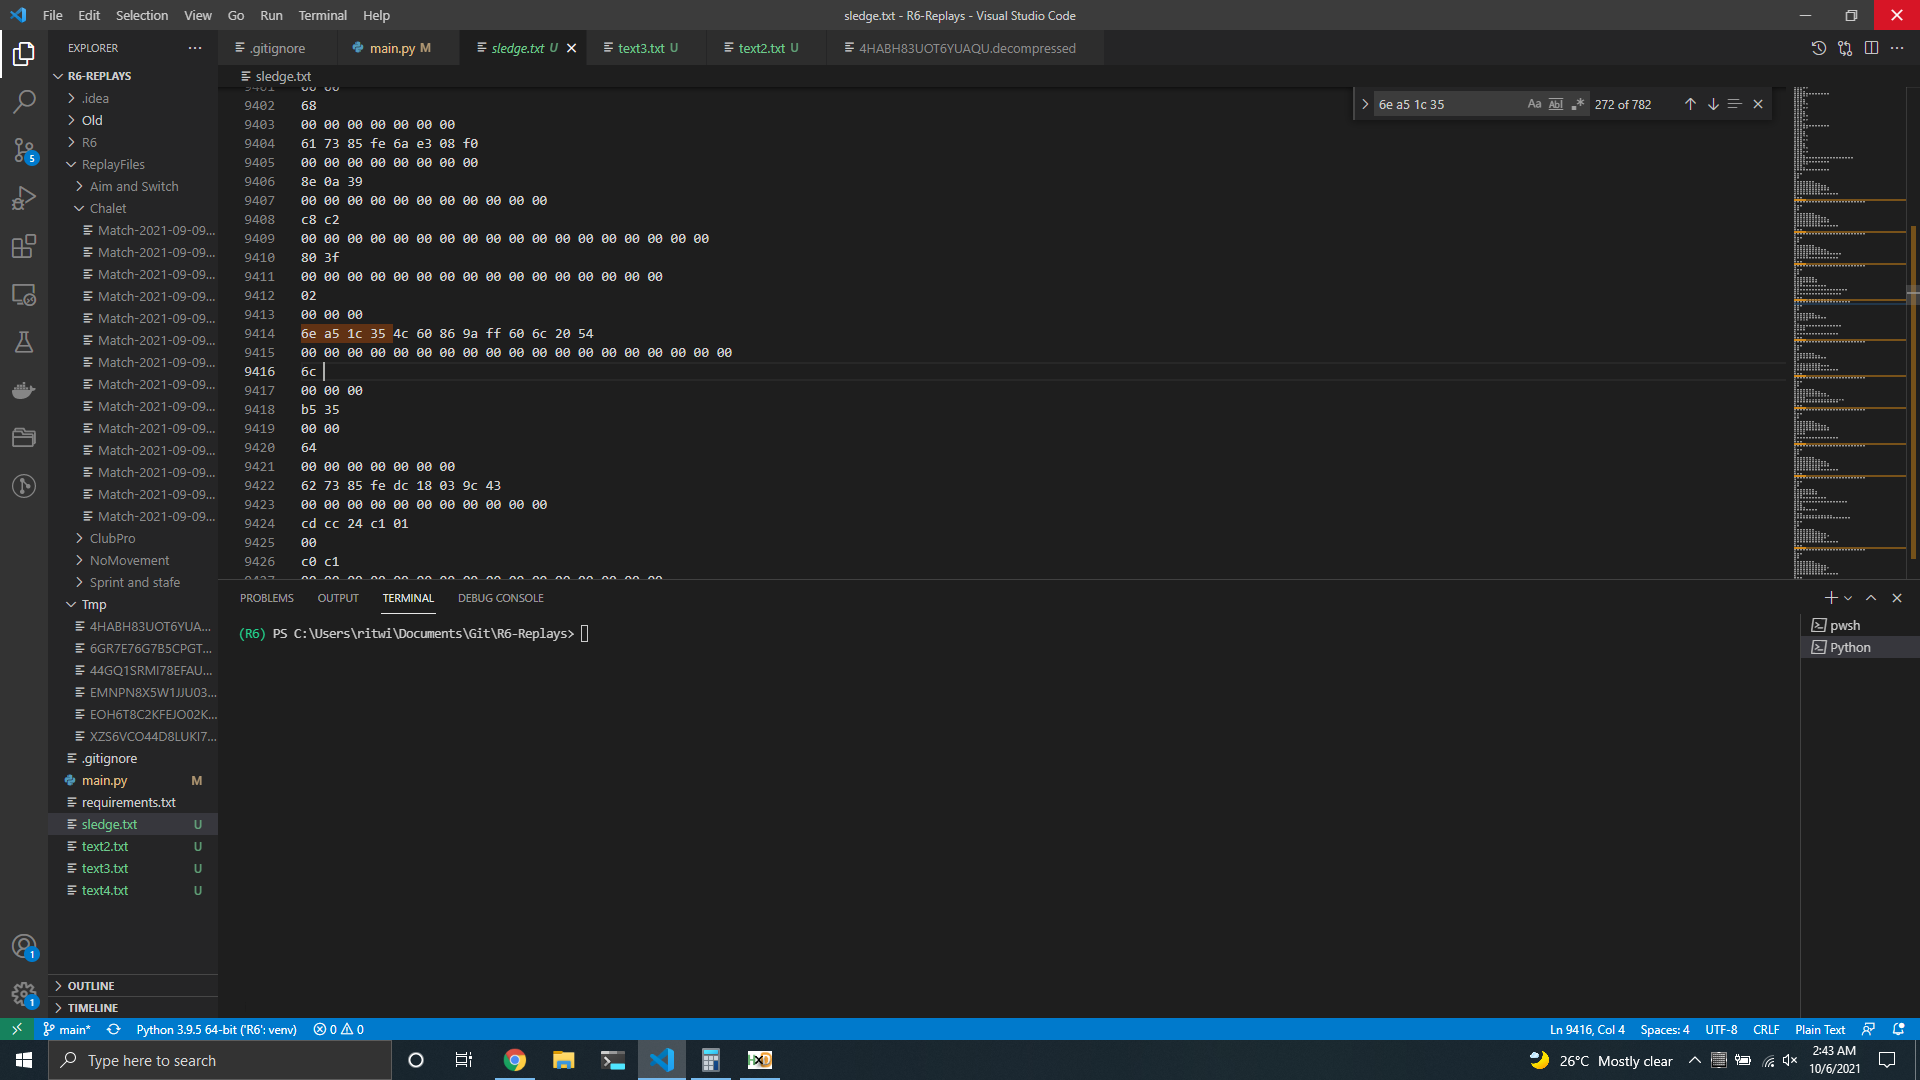Open the Run and Debug view
1920x1080 pixels.
[x=24, y=198]
